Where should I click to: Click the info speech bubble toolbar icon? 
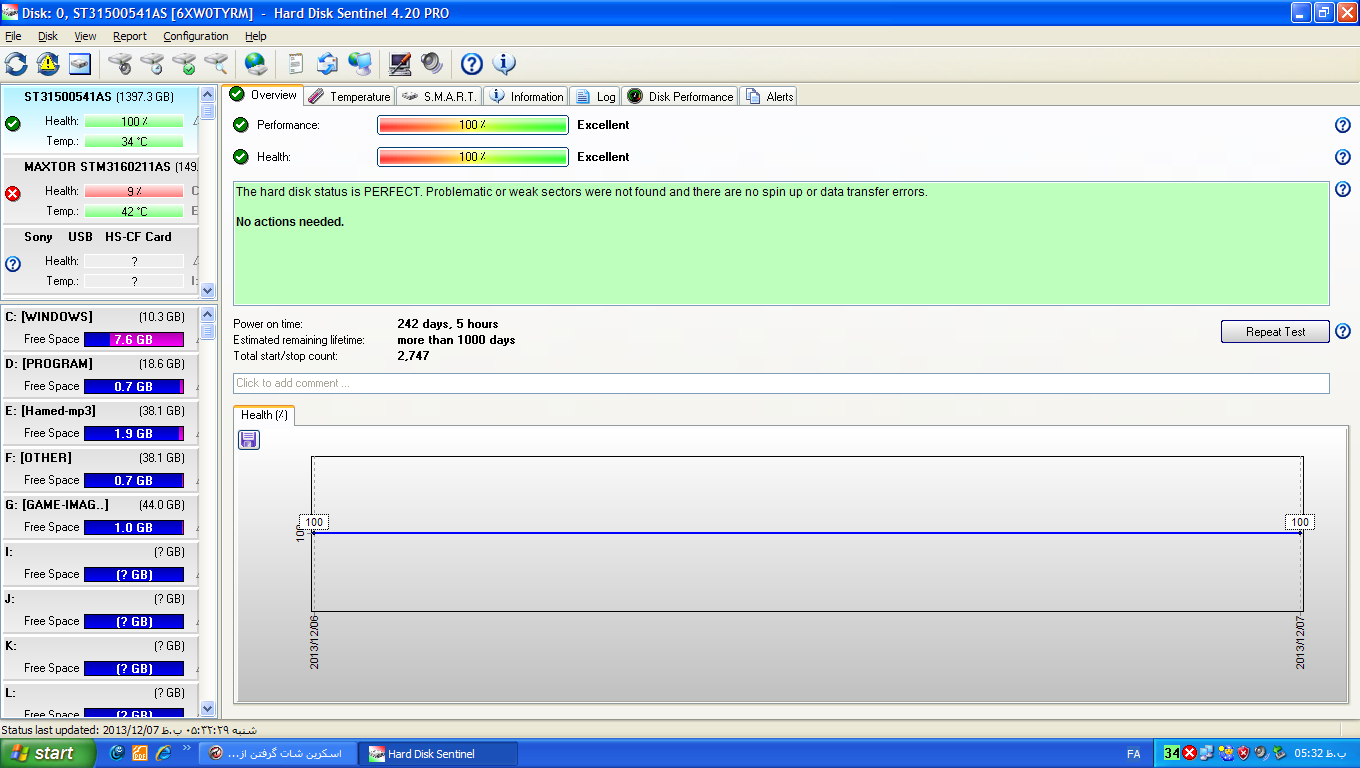pyautogui.click(x=504, y=64)
